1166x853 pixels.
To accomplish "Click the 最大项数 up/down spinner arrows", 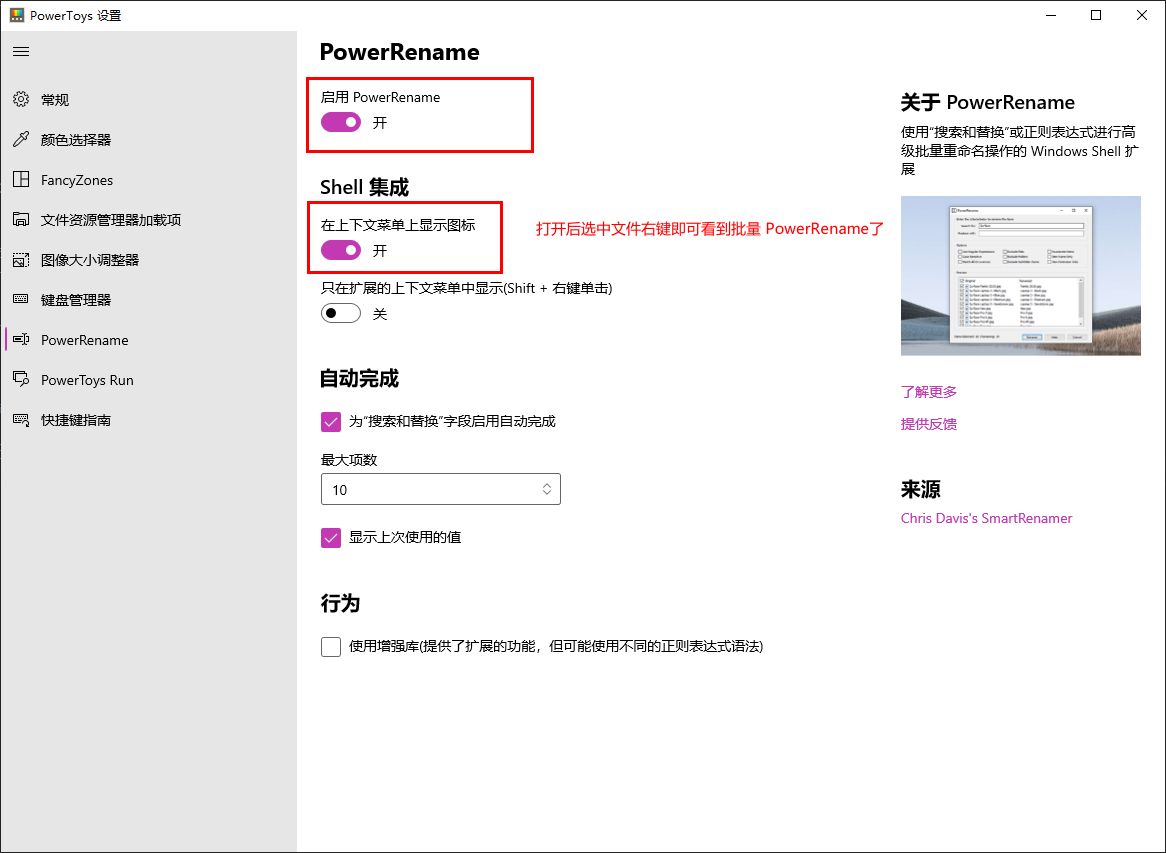I will pos(547,489).
